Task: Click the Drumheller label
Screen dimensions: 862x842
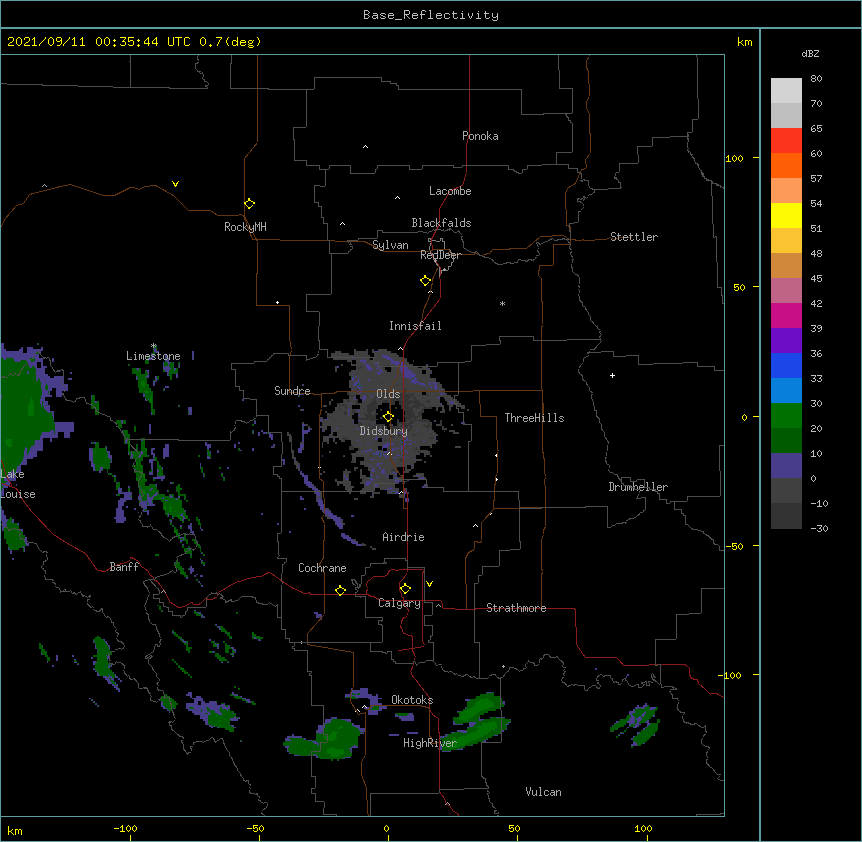Action: pyautogui.click(x=638, y=487)
